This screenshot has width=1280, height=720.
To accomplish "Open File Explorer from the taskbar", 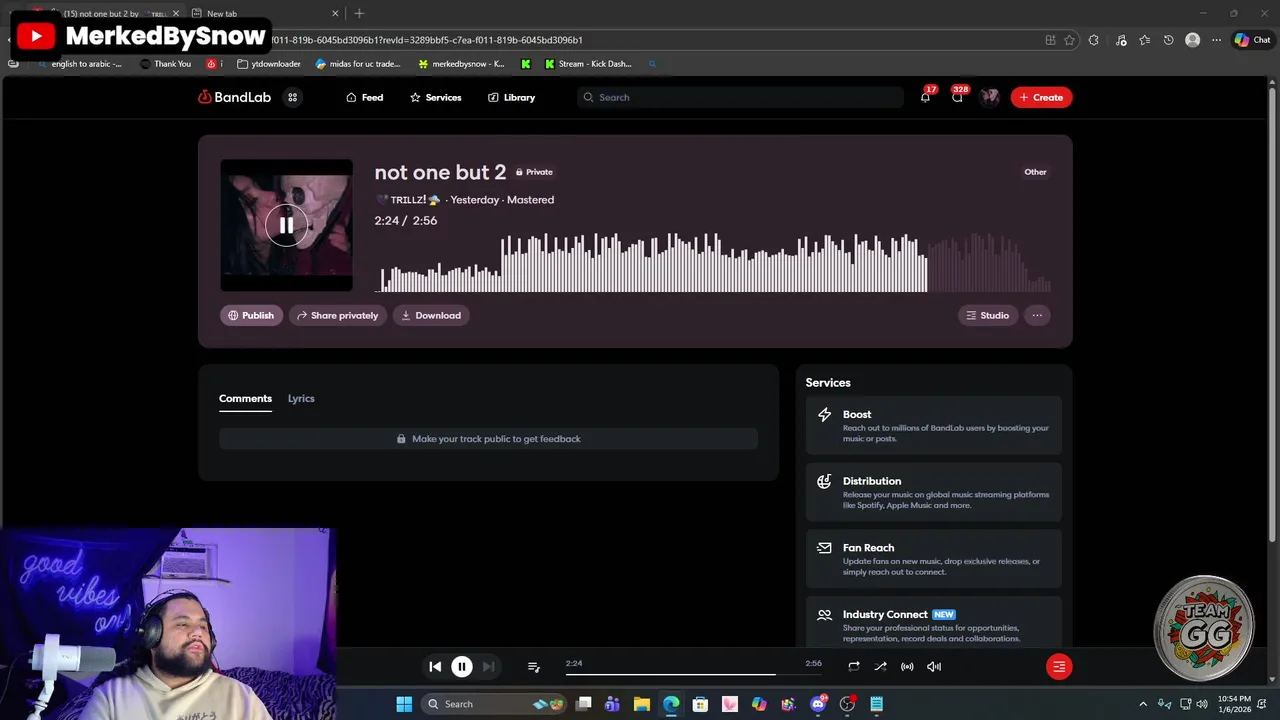I will [x=642, y=704].
